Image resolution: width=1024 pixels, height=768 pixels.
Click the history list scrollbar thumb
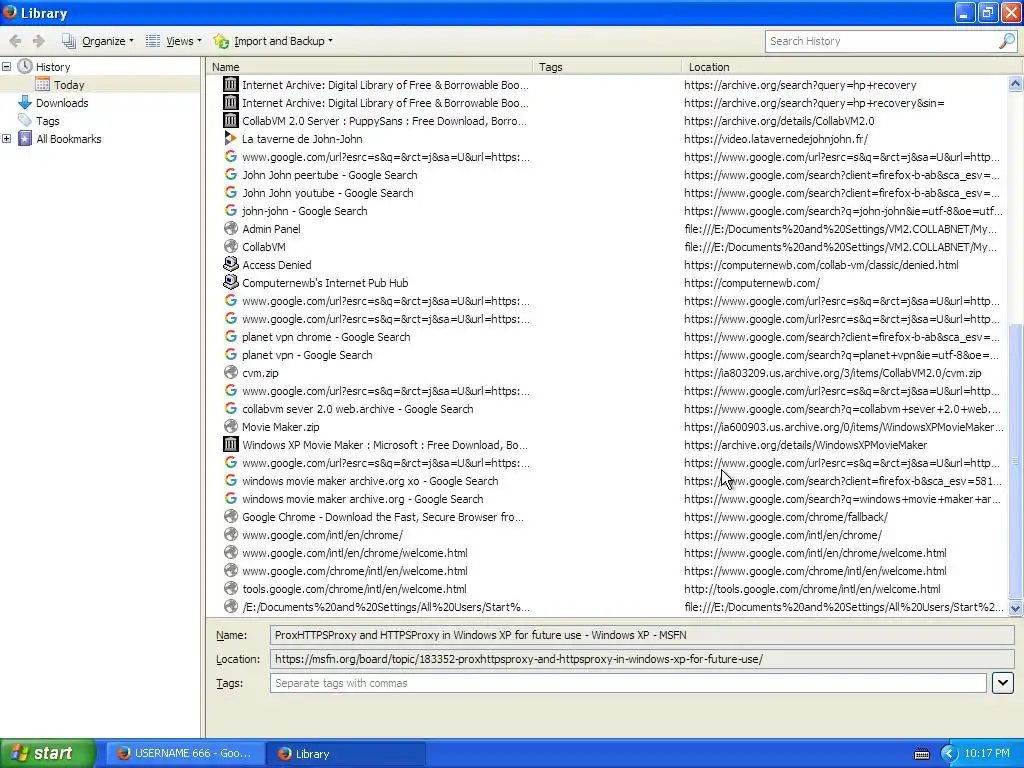tap(1015, 461)
